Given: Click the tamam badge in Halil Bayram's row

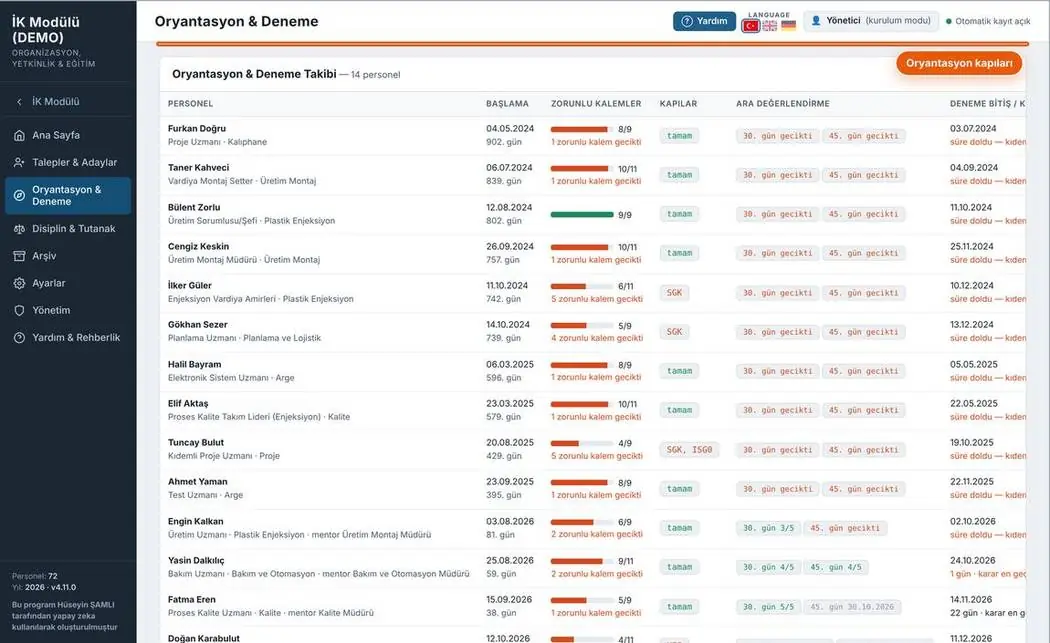Looking at the screenshot, I should pos(679,371).
